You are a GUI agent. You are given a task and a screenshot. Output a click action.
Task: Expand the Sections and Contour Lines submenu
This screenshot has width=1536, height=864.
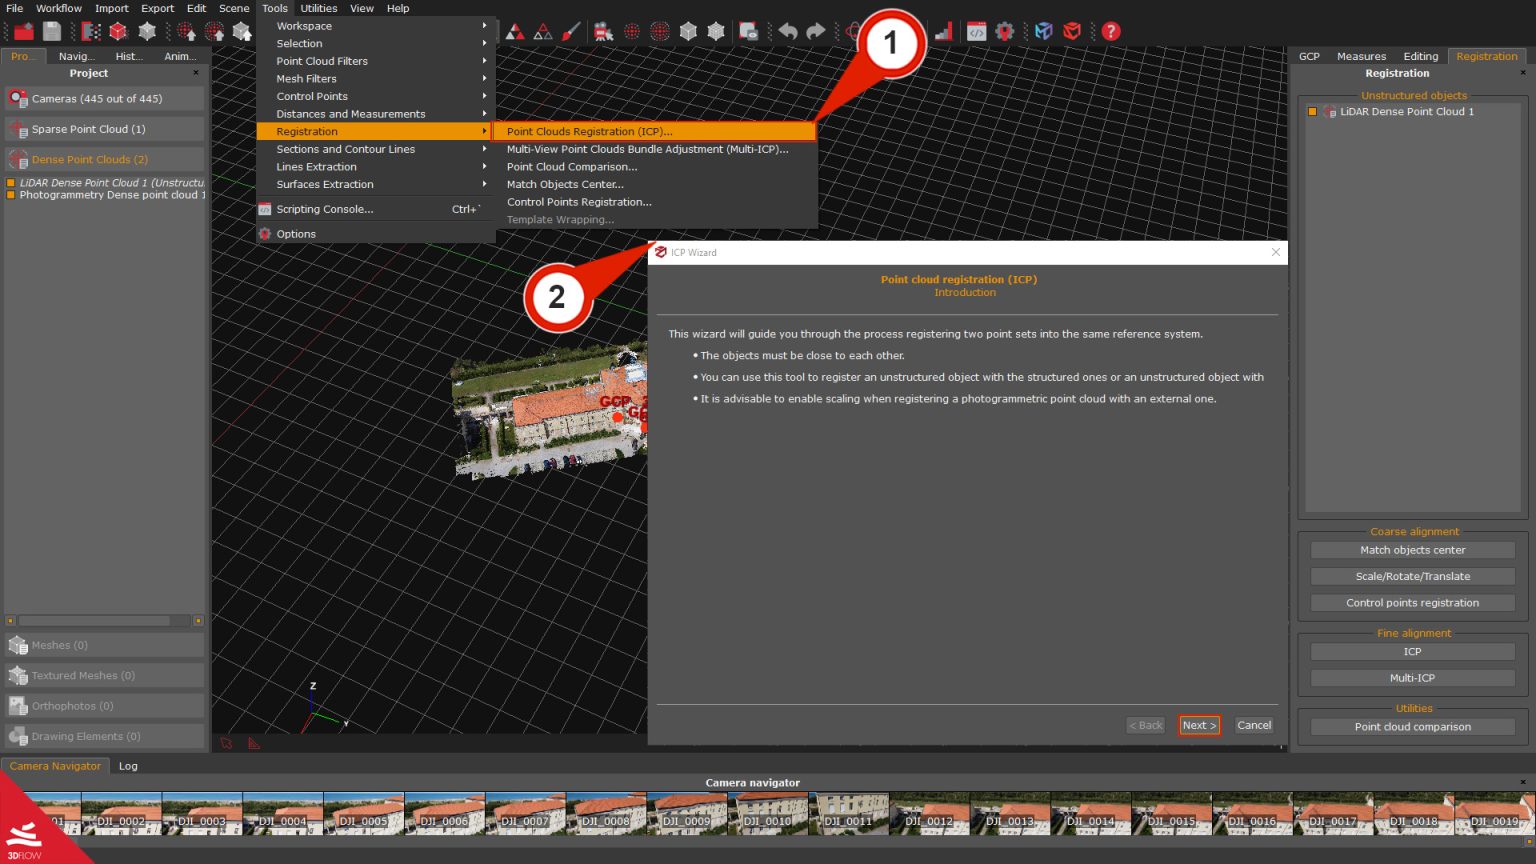(345, 149)
